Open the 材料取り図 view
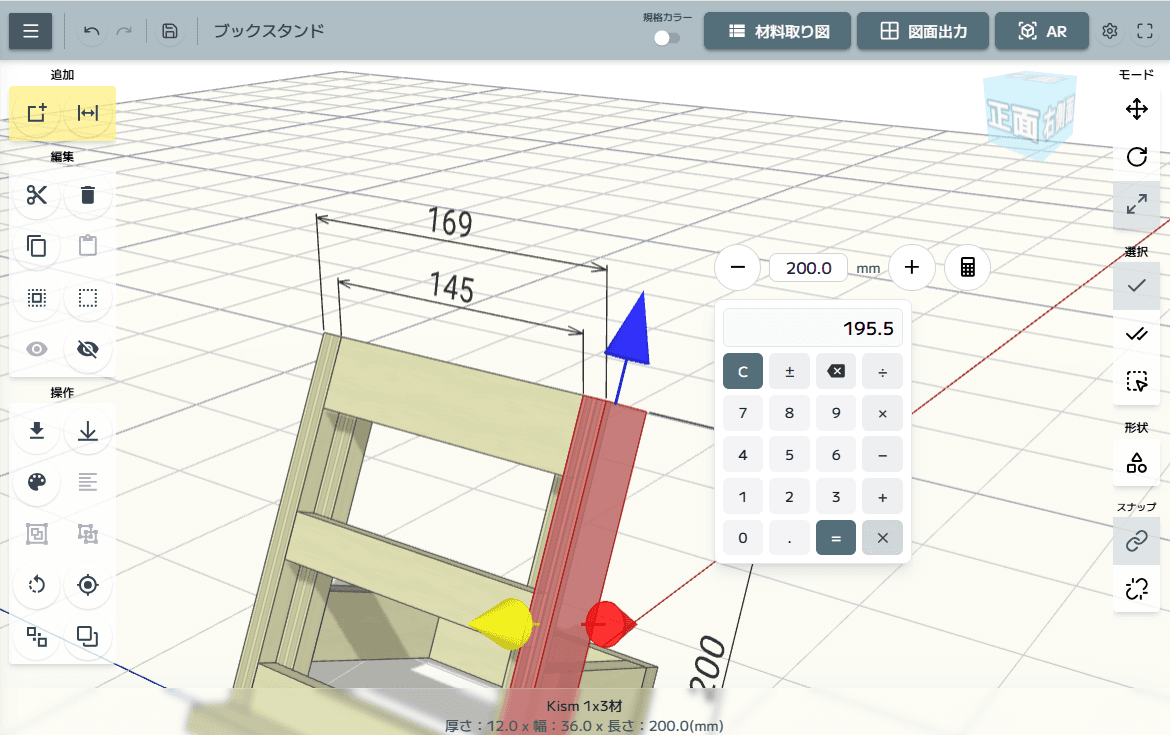Image resolution: width=1170 pixels, height=735 pixels. pos(777,31)
